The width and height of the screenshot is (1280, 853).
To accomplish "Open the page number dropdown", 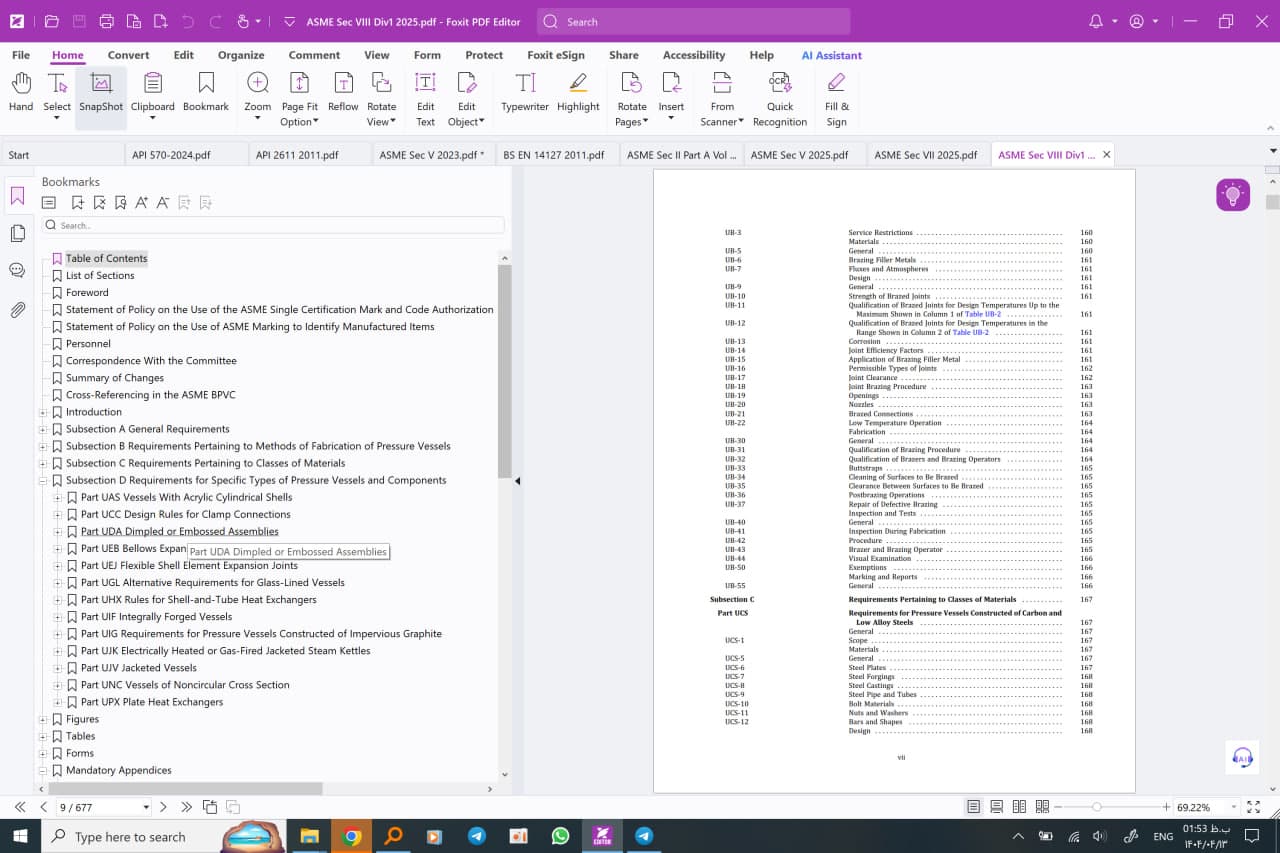I will pyautogui.click(x=146, y=807).
